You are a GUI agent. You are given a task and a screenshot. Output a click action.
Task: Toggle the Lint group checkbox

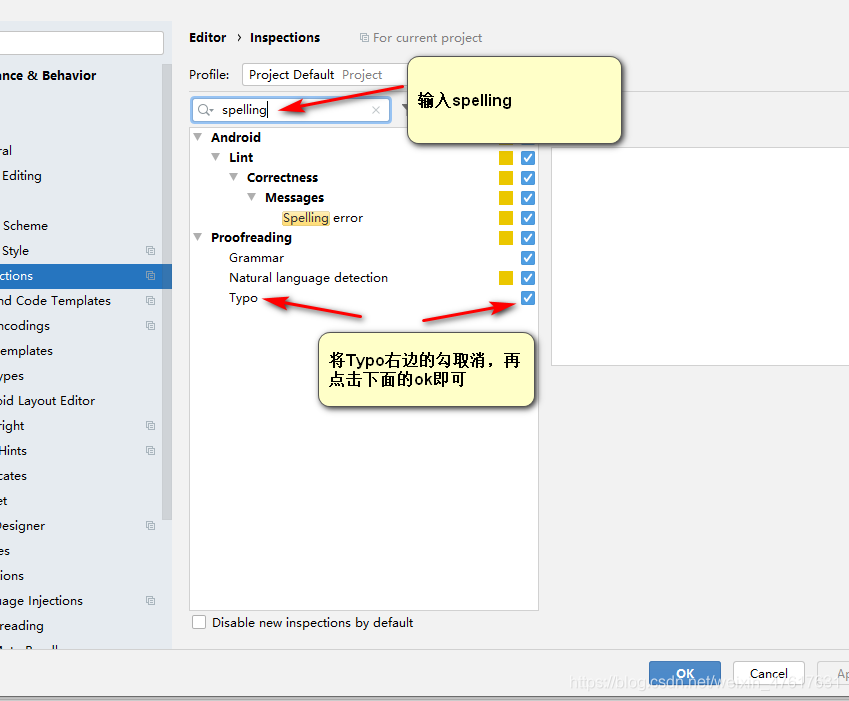528,158
